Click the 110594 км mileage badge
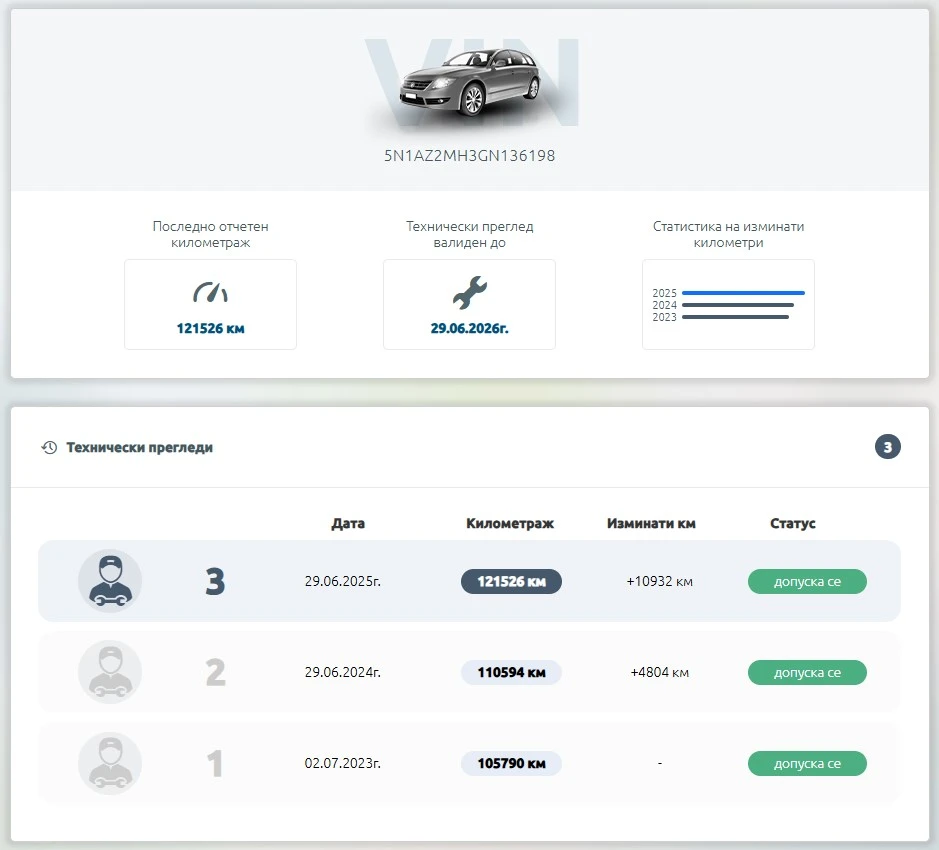Image resolution: width=939 pixels, height=850 pixels. tap(511, 672)
